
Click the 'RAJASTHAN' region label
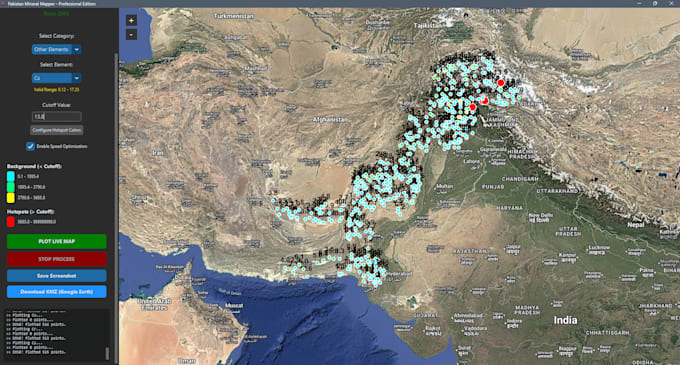tap(470, 251)
